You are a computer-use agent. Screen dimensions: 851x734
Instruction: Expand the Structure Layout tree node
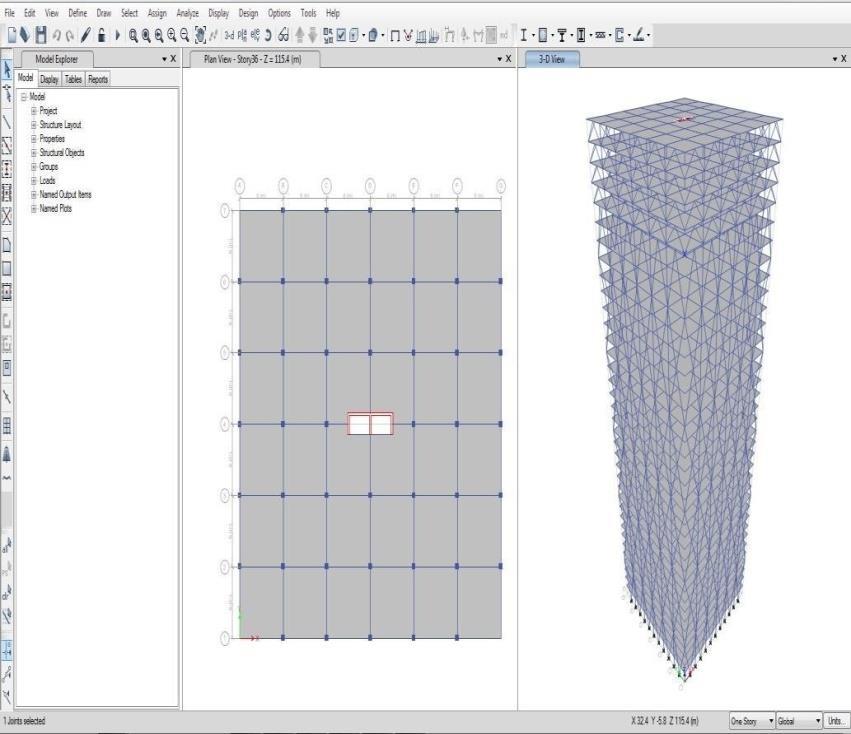[34, 125]
